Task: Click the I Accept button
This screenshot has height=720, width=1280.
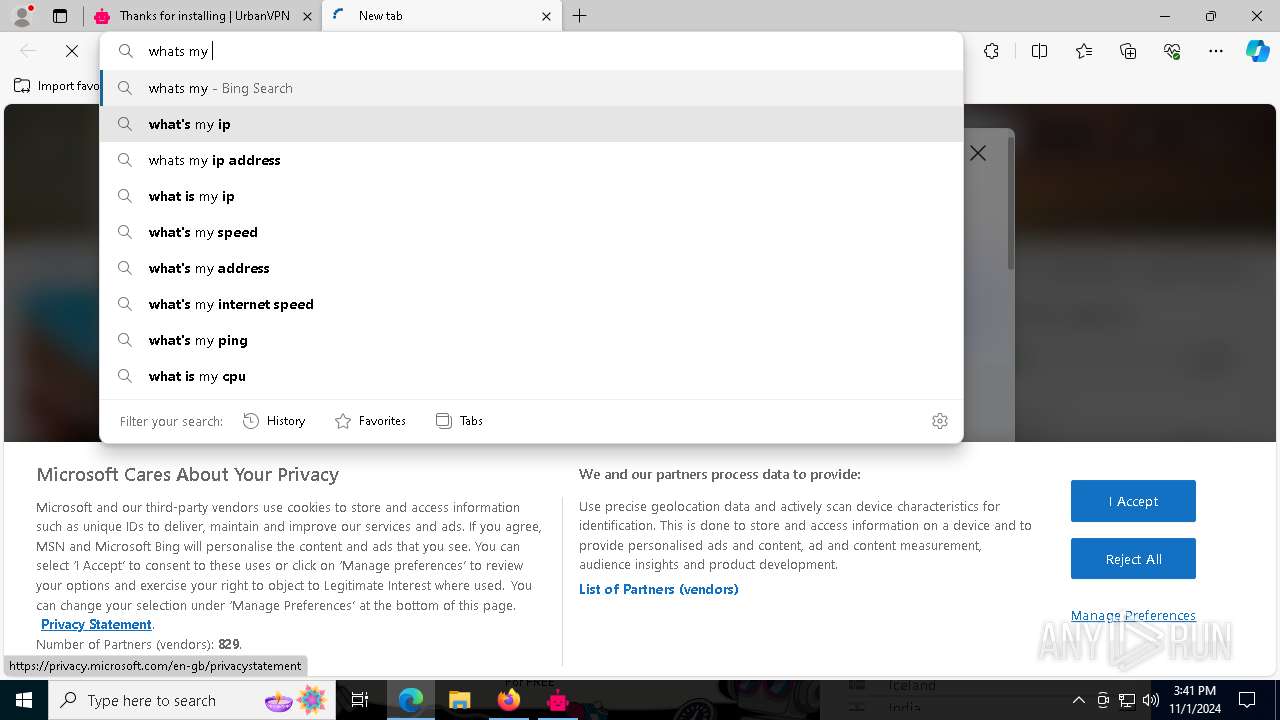Action: [1133, 501]
